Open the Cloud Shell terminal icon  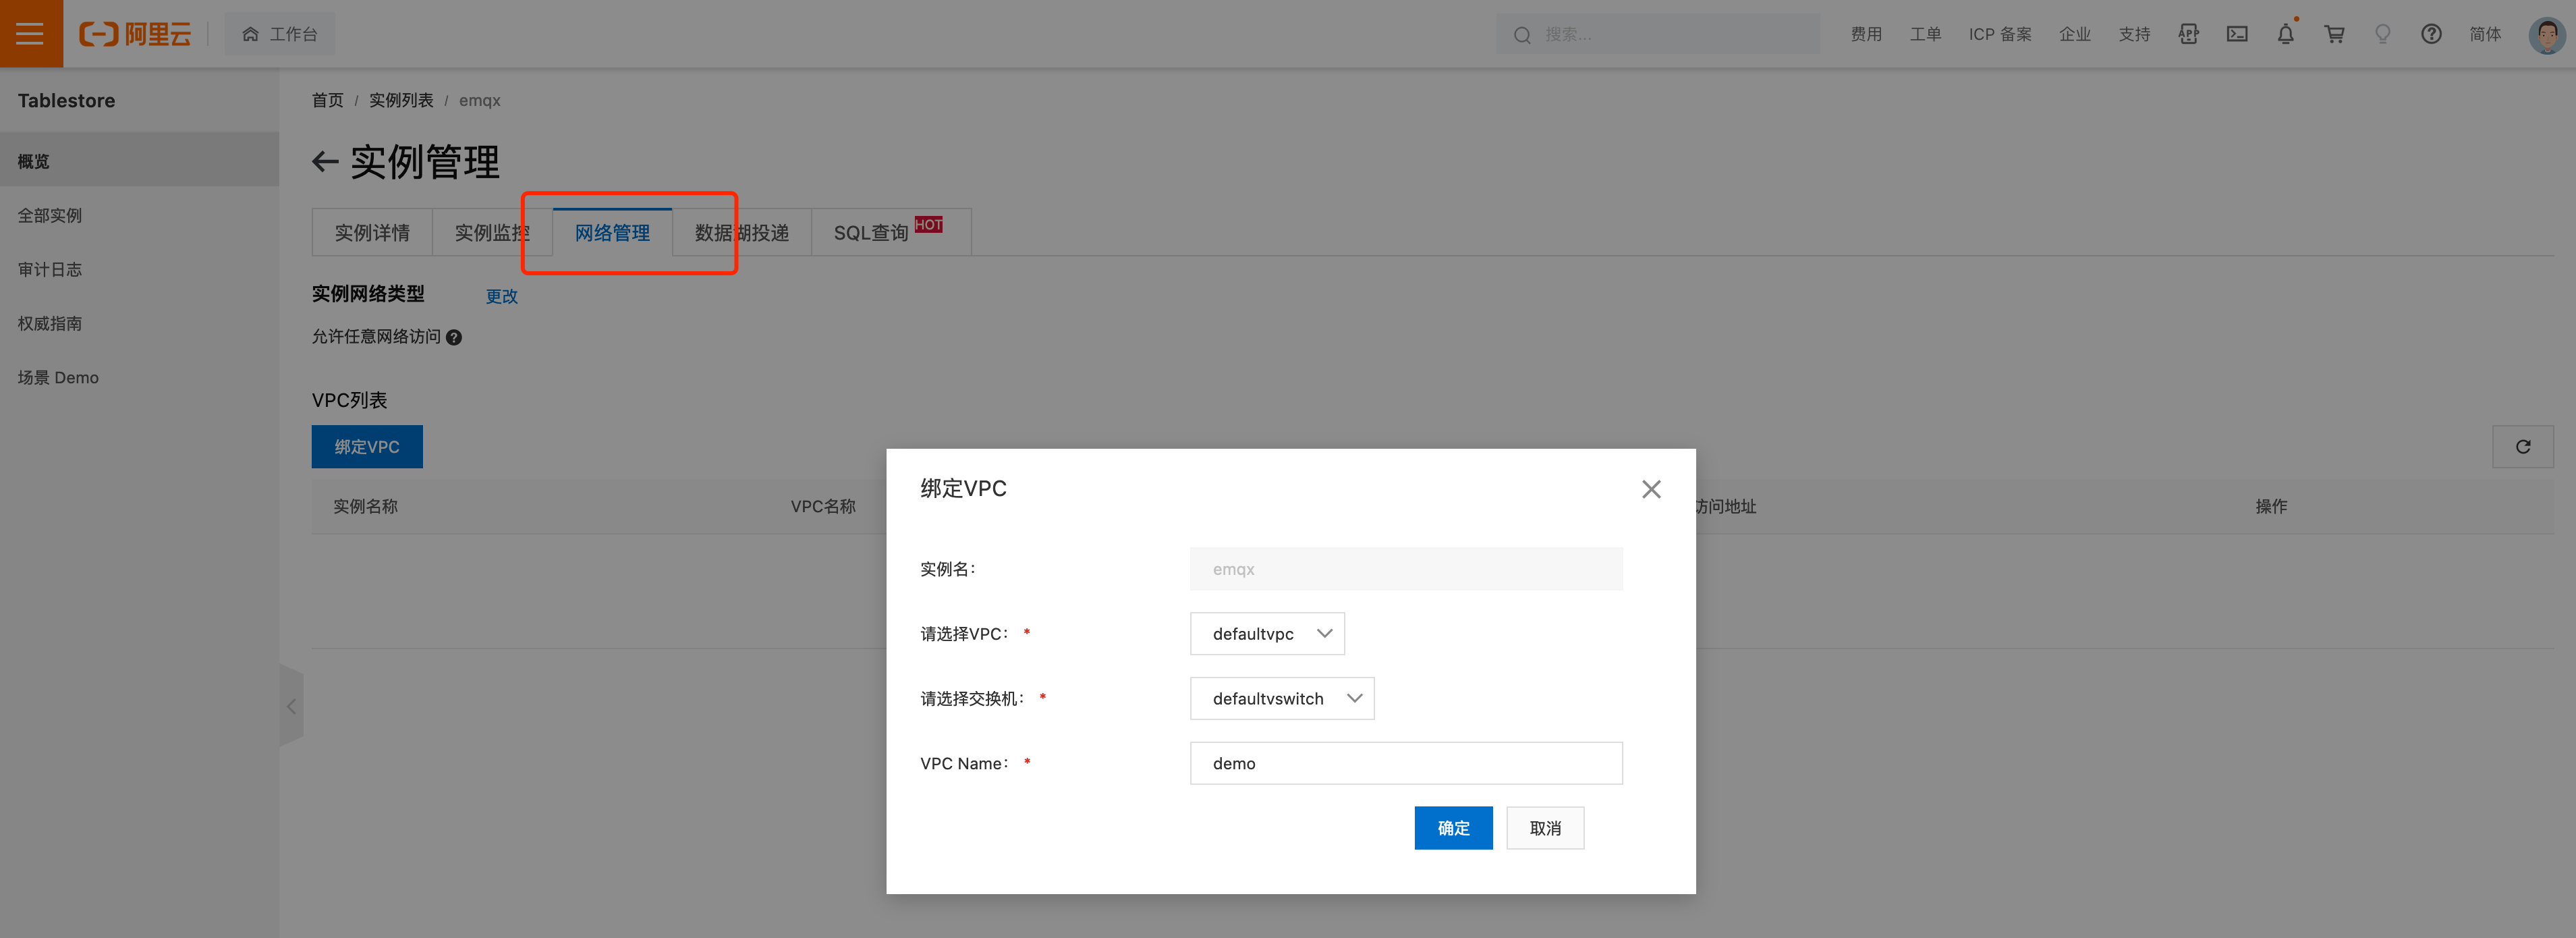click(2237, 34)
